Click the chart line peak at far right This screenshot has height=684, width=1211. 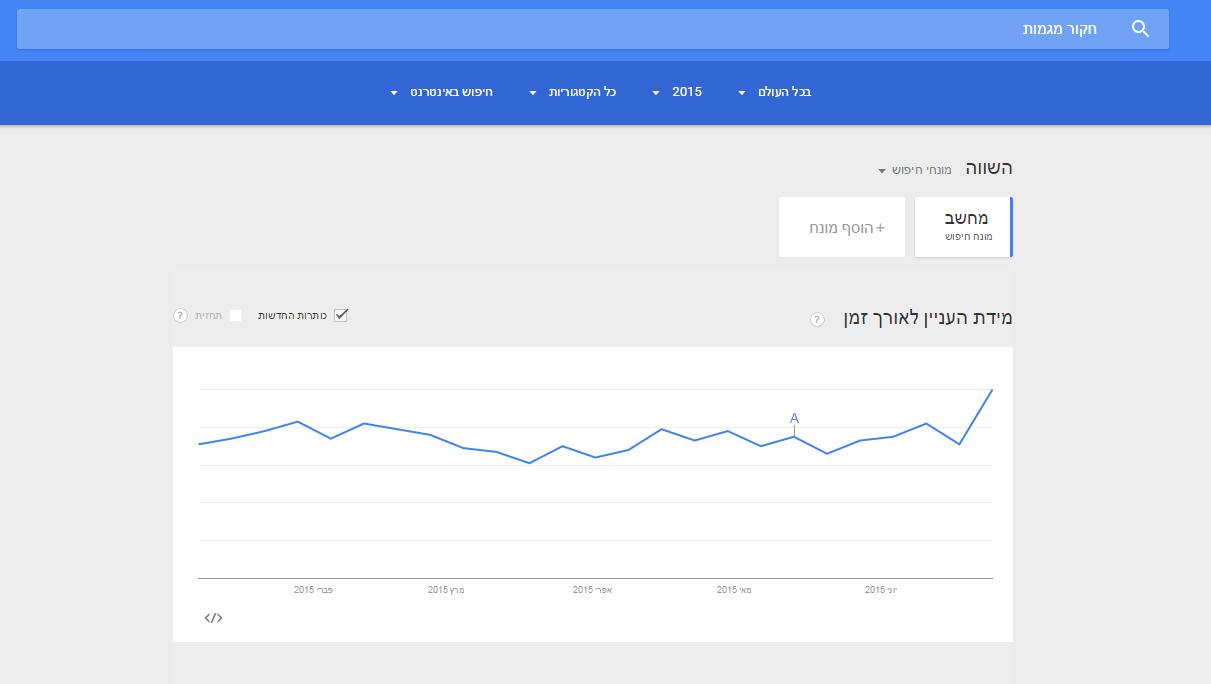point(991,390)
